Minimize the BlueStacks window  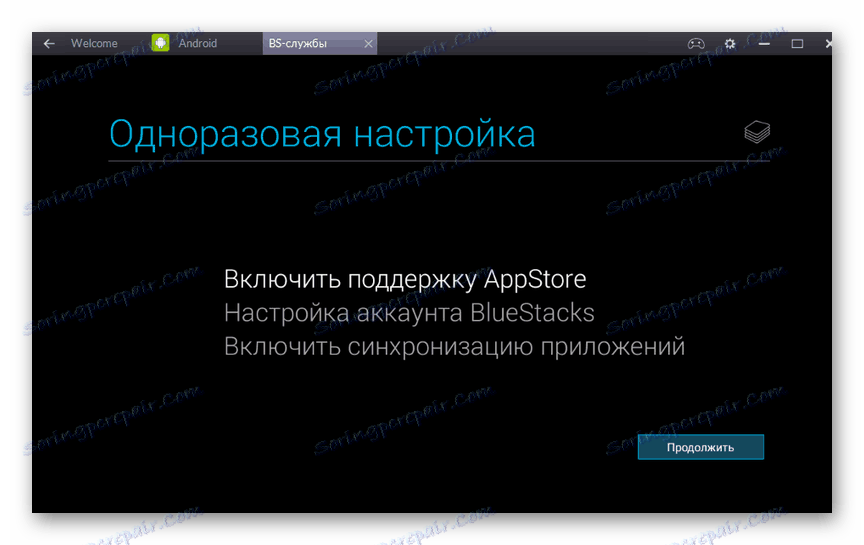coord(764,44)
